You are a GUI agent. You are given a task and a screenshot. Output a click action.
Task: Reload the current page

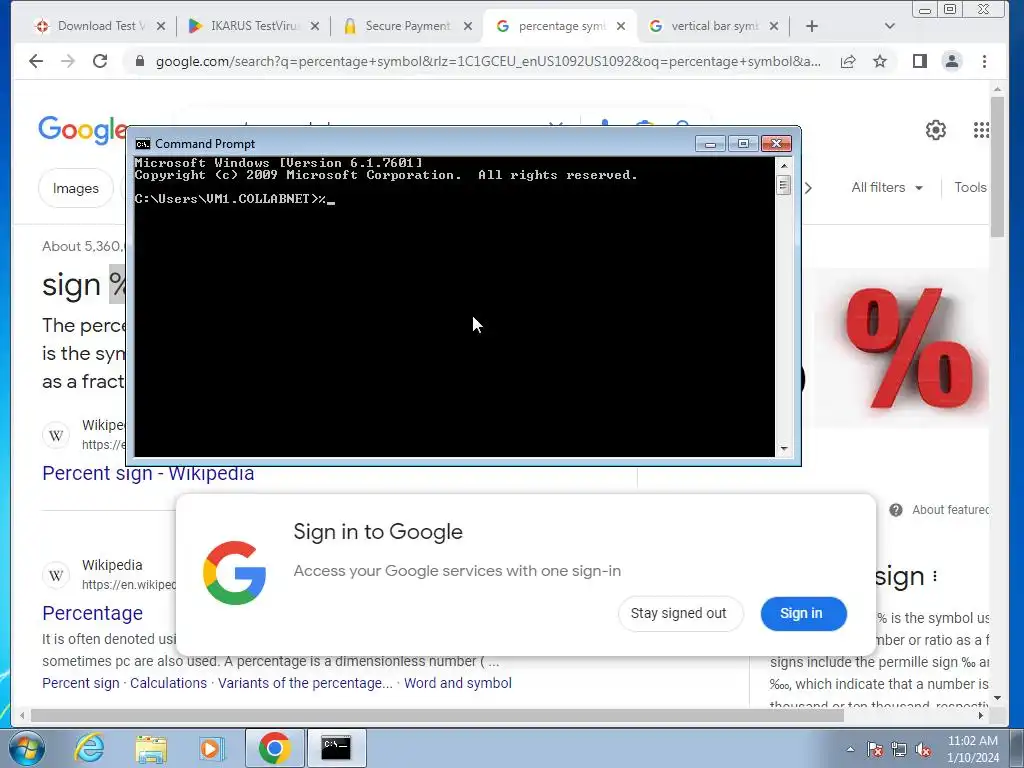[x=100, y=61]
